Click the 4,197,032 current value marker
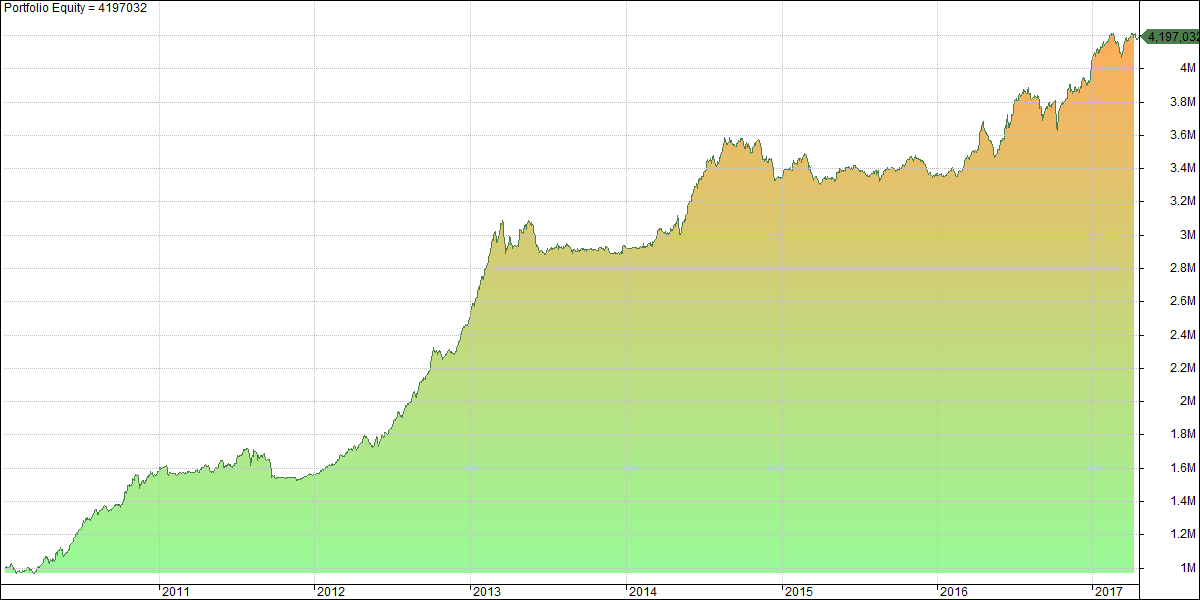Screen dimensions: 1200x600 coord(1171,37)
